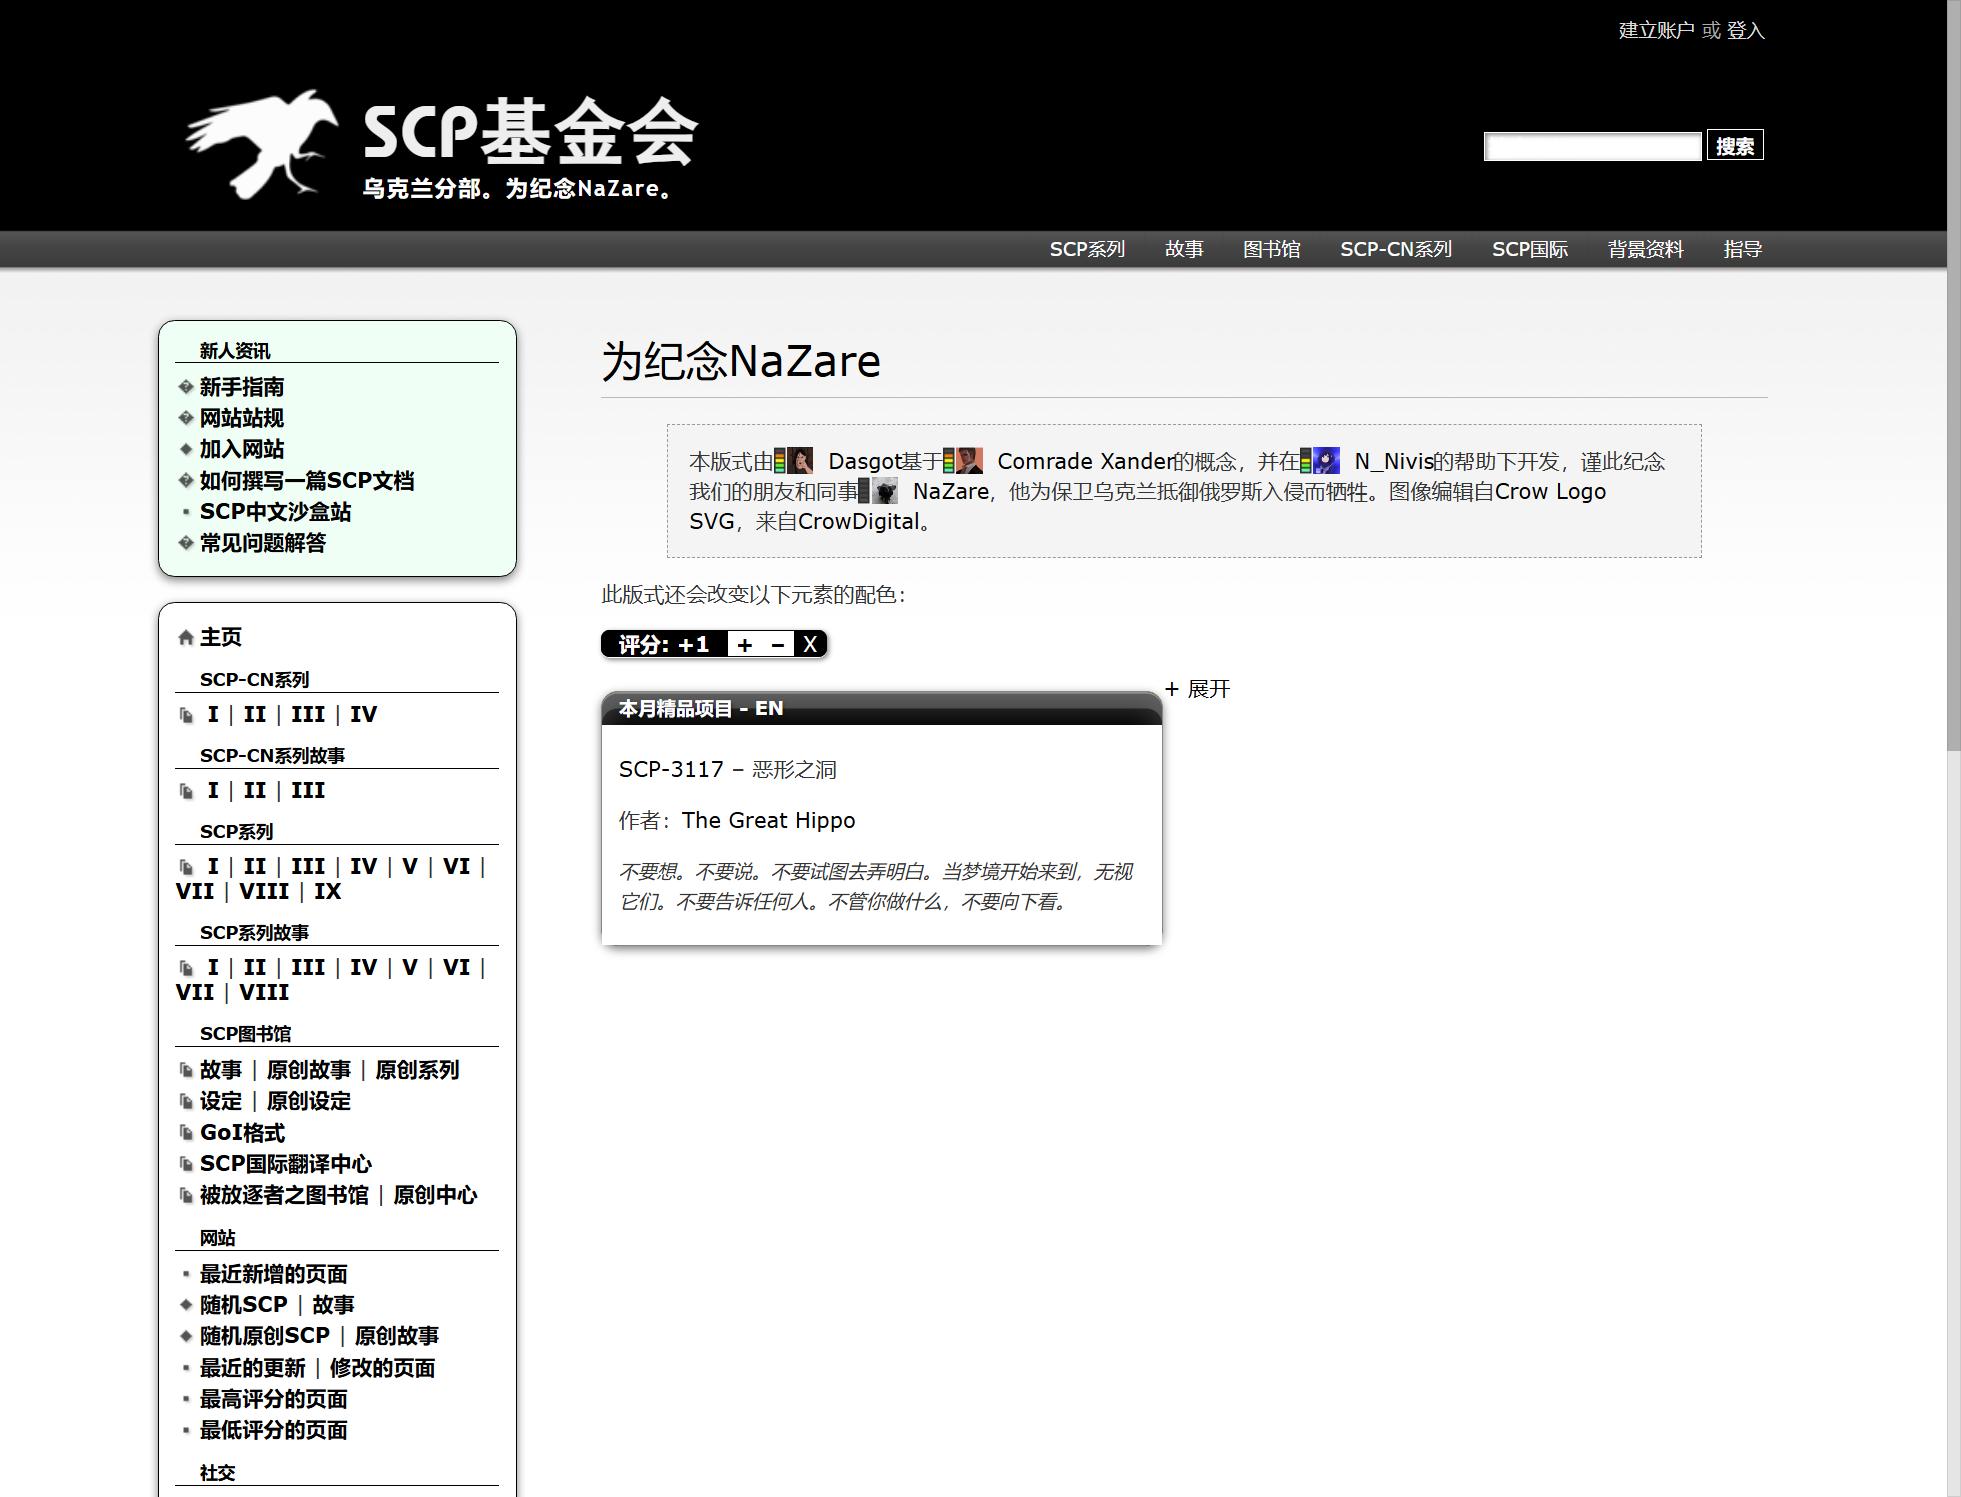Open the SCP系列 top menu
The width and height of the screenshot is (1961, 1497).
coord(1087,249)
